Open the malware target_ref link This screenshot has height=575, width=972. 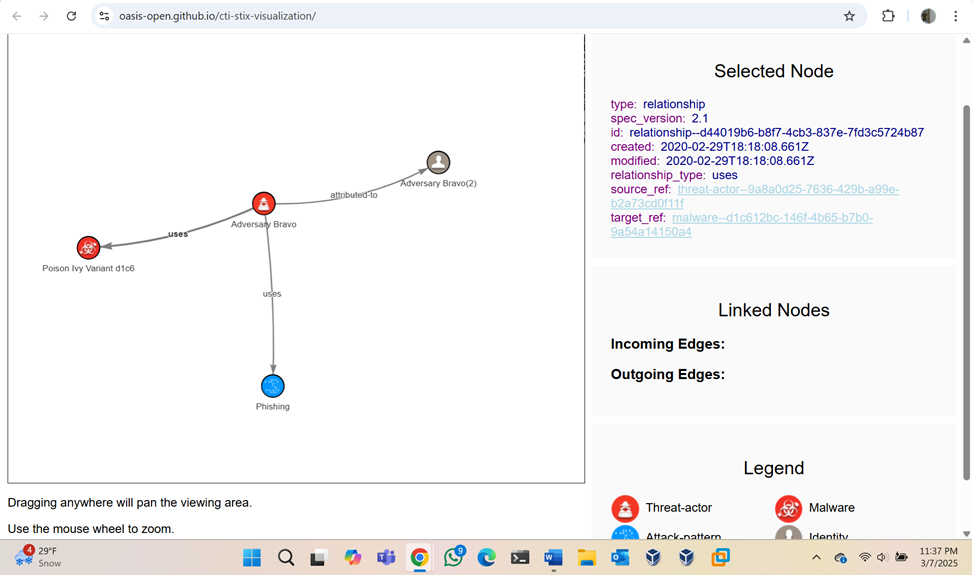tap(741, 224)
